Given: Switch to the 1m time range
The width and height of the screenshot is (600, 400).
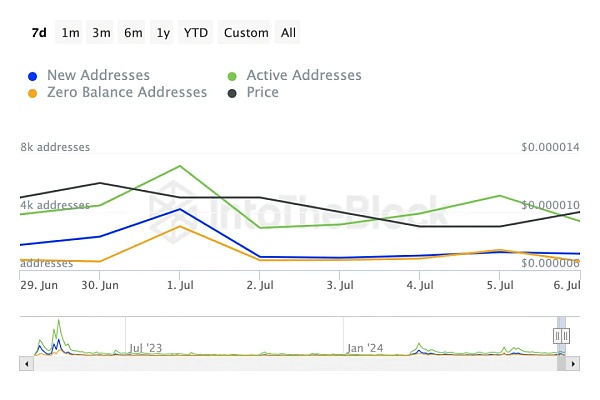Looking at the screenshot, I should (x=70, y=33).
